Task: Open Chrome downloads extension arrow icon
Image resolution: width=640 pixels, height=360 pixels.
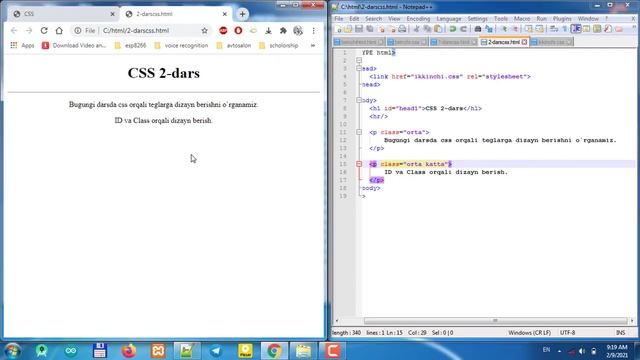Action: pyautogui.click(x=268, y=31)
